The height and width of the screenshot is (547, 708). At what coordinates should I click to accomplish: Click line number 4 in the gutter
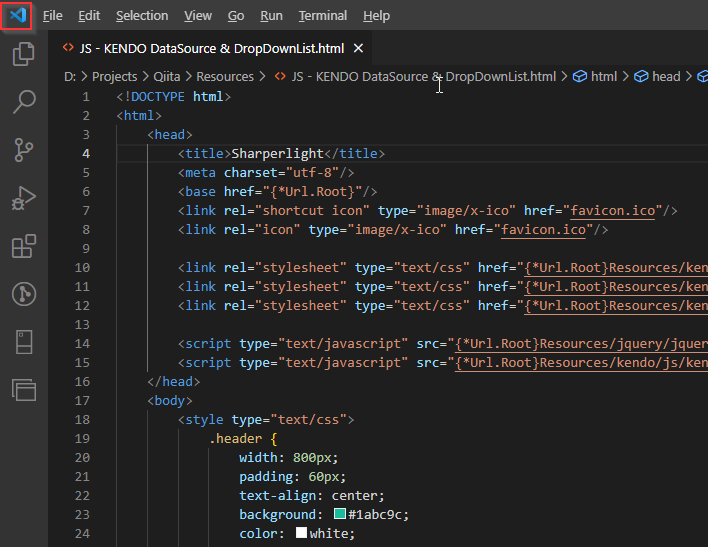point(86,154)
